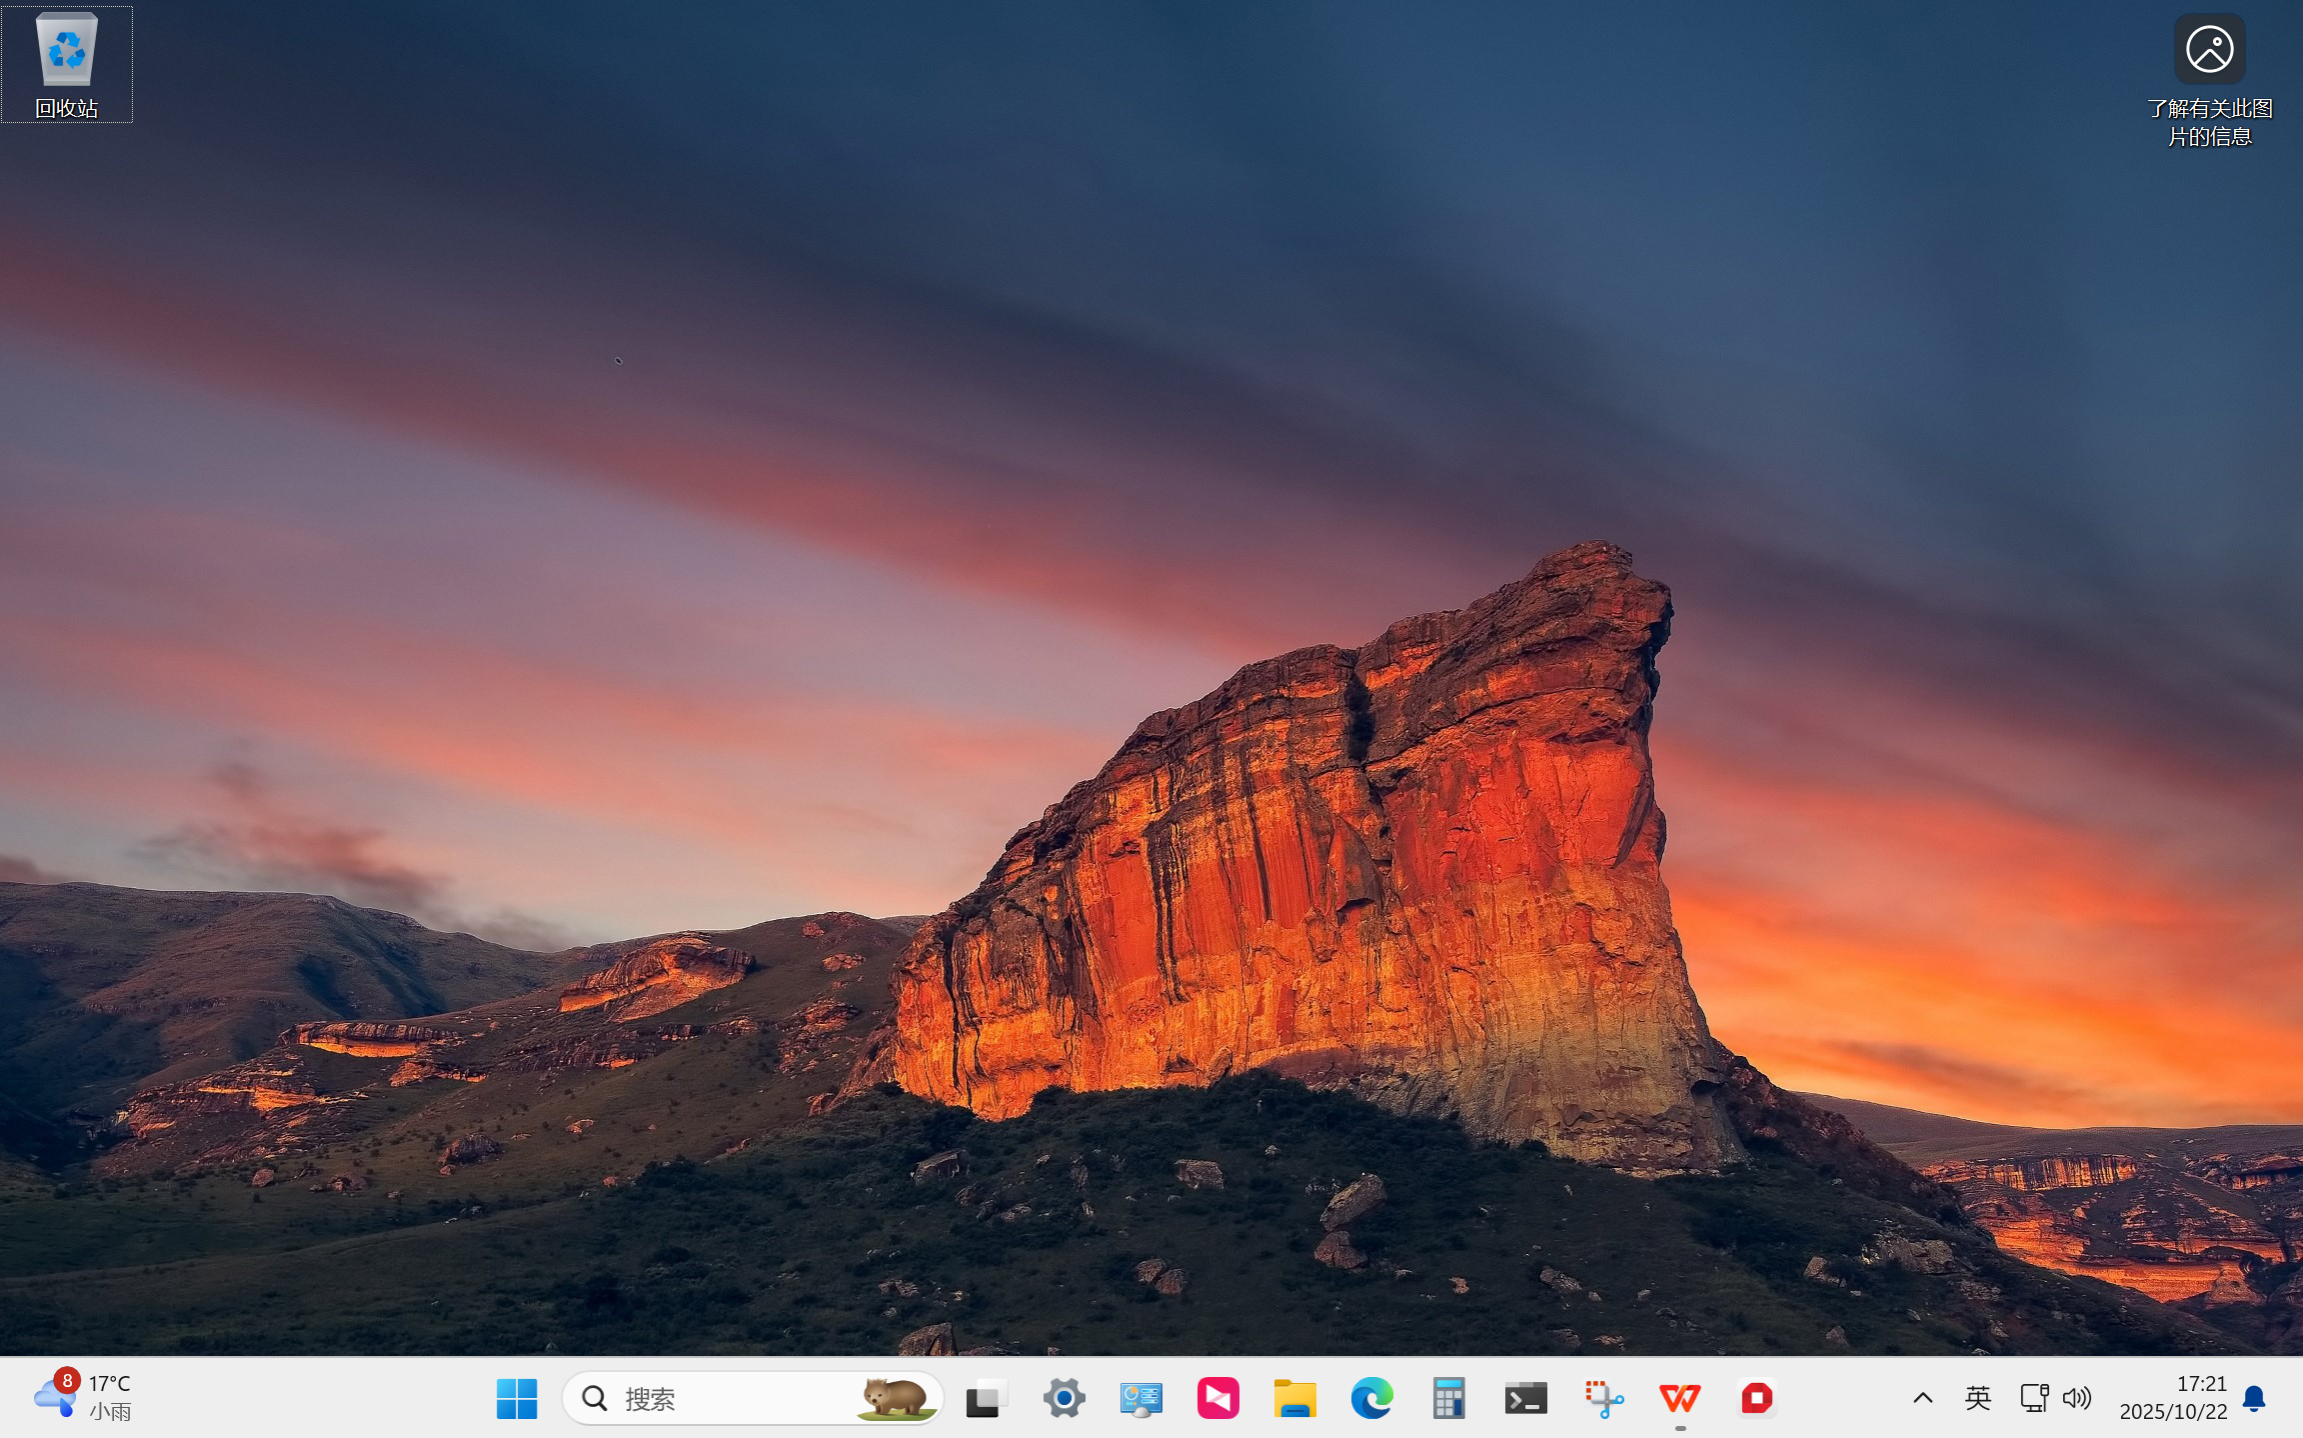Launch Snipping Tool from the taskbar
Image resolution: width=2303 pixels, height=1438 pixels.
pyautogui.click(x=1603, y=1398)
